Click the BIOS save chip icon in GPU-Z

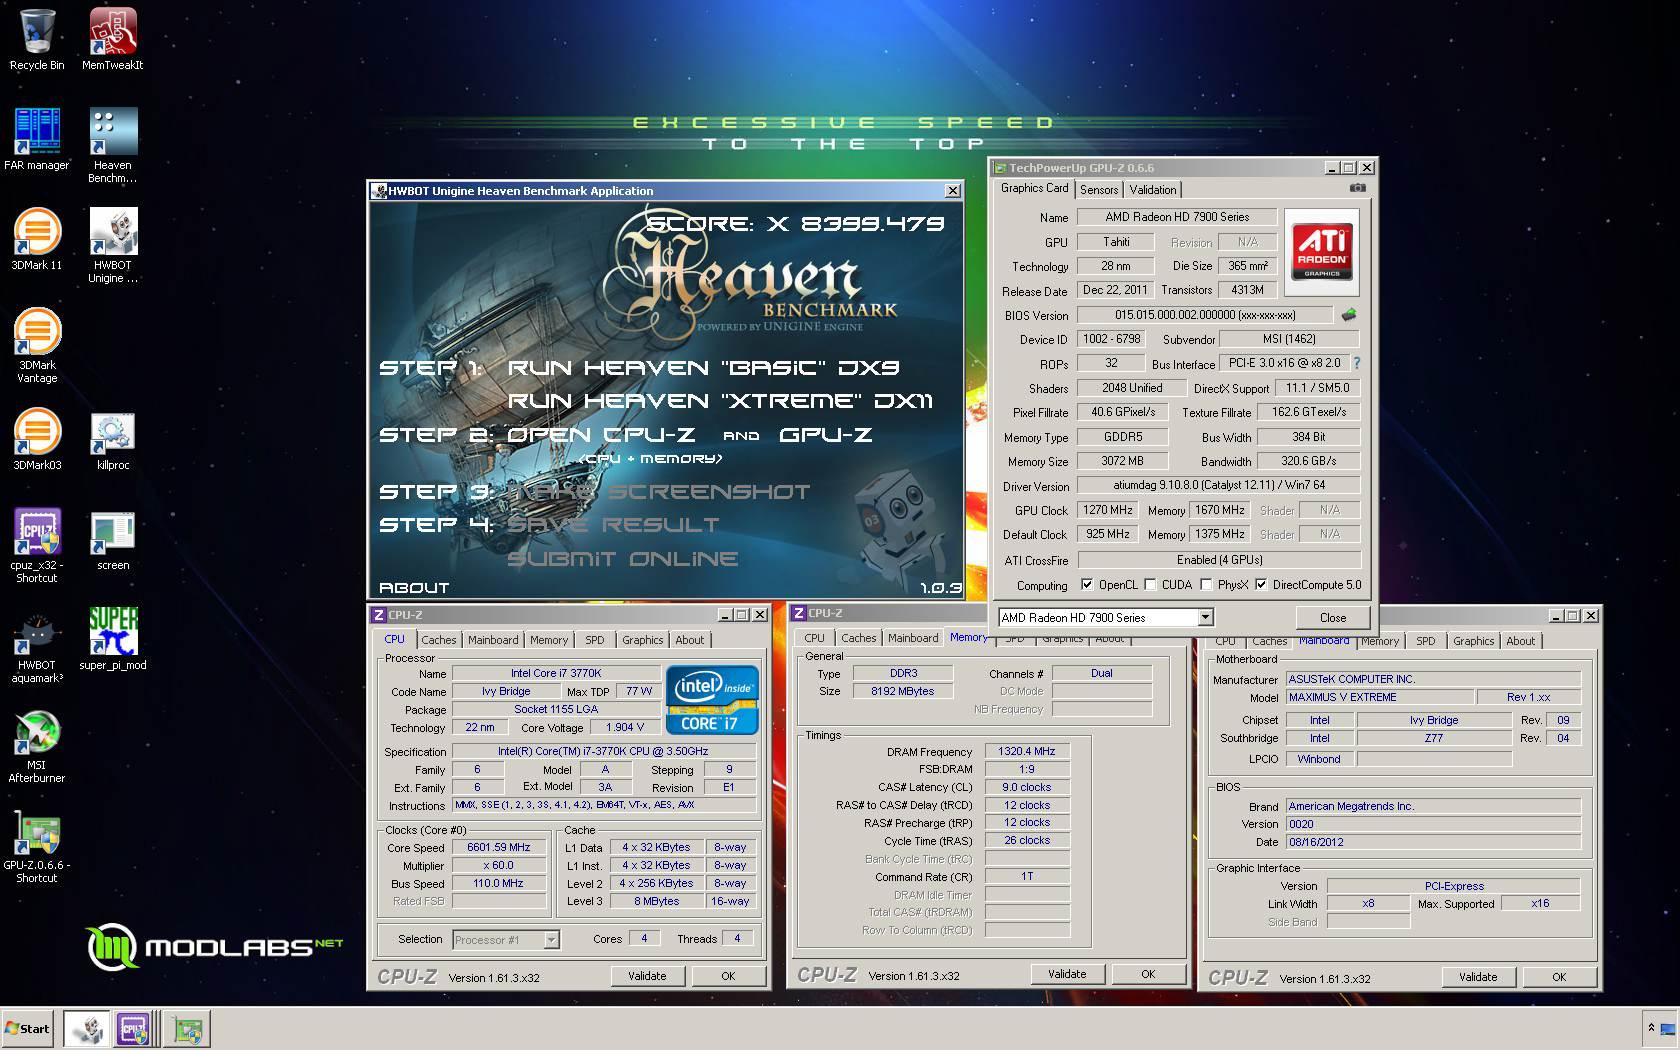tap(1349, 315)
